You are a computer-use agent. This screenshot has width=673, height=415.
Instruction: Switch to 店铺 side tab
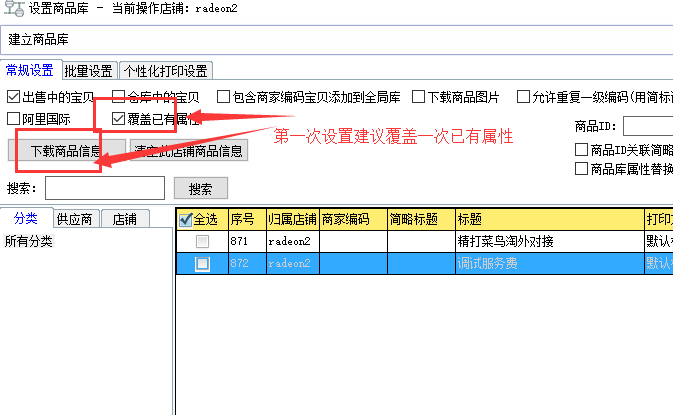click(x=125, y=219)
